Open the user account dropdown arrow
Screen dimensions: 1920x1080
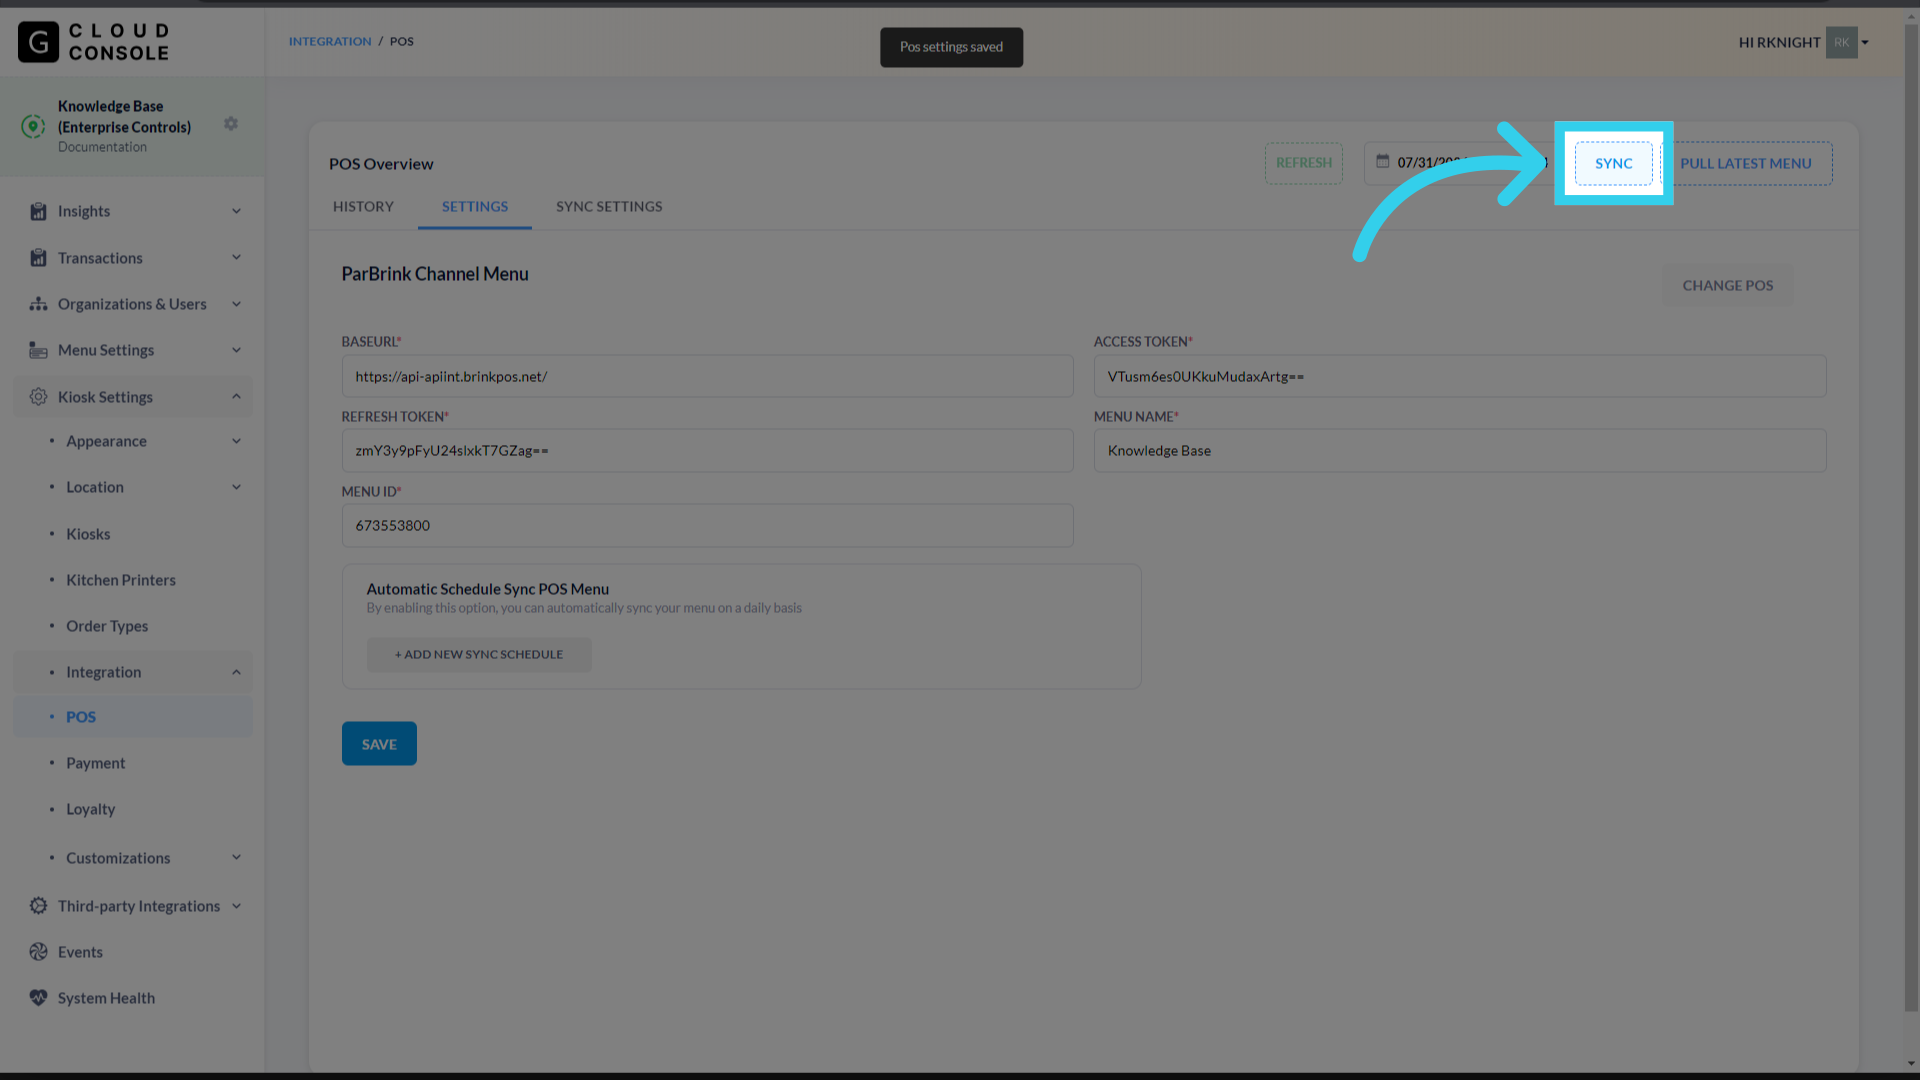click(1865, 42)
